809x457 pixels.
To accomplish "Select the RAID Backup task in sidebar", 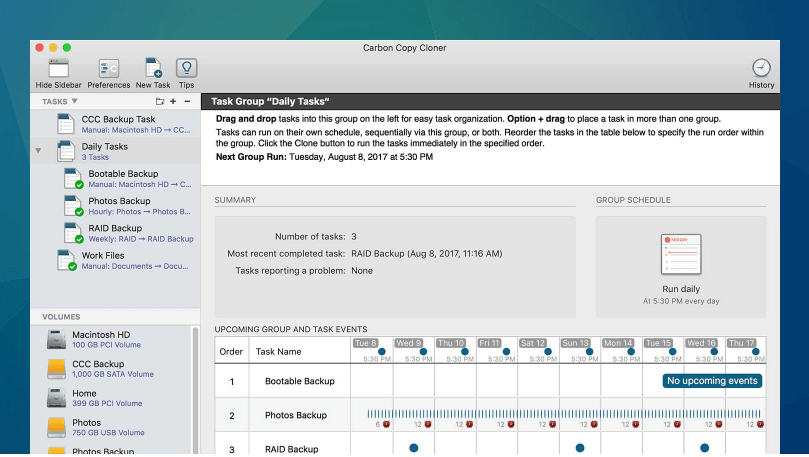I will point(116,233).
